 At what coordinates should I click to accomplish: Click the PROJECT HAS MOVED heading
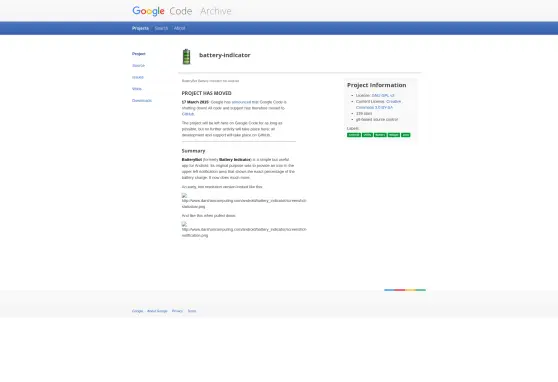pyautogui.click(x=206, y=93)
